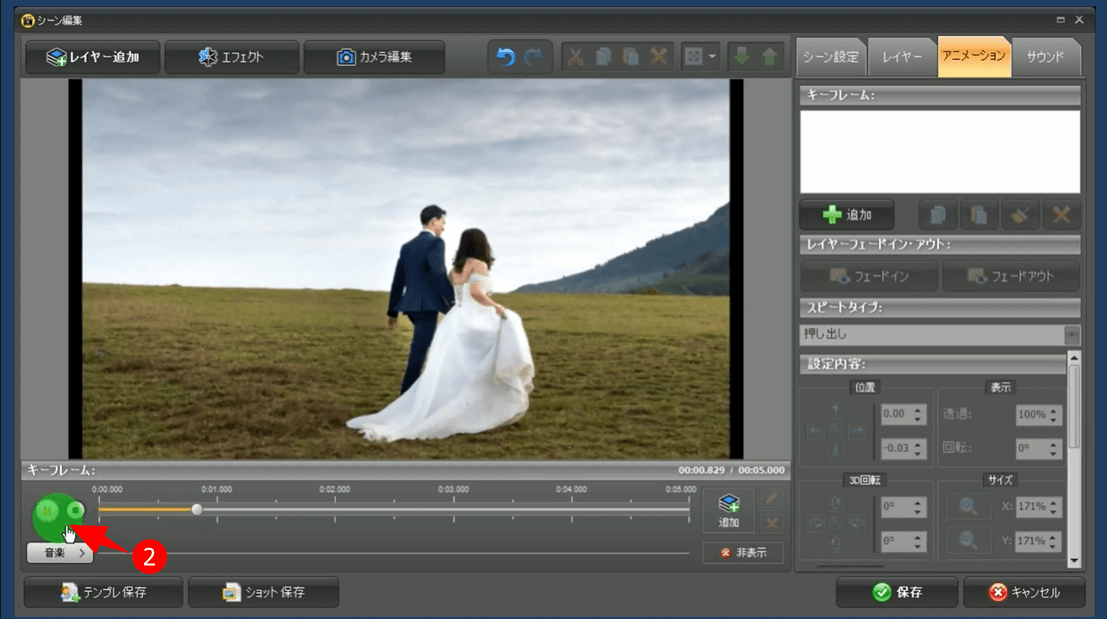Click the redo arrow icon
Image resolution: width=1107 pixels, height=619 pixels.
534,57
